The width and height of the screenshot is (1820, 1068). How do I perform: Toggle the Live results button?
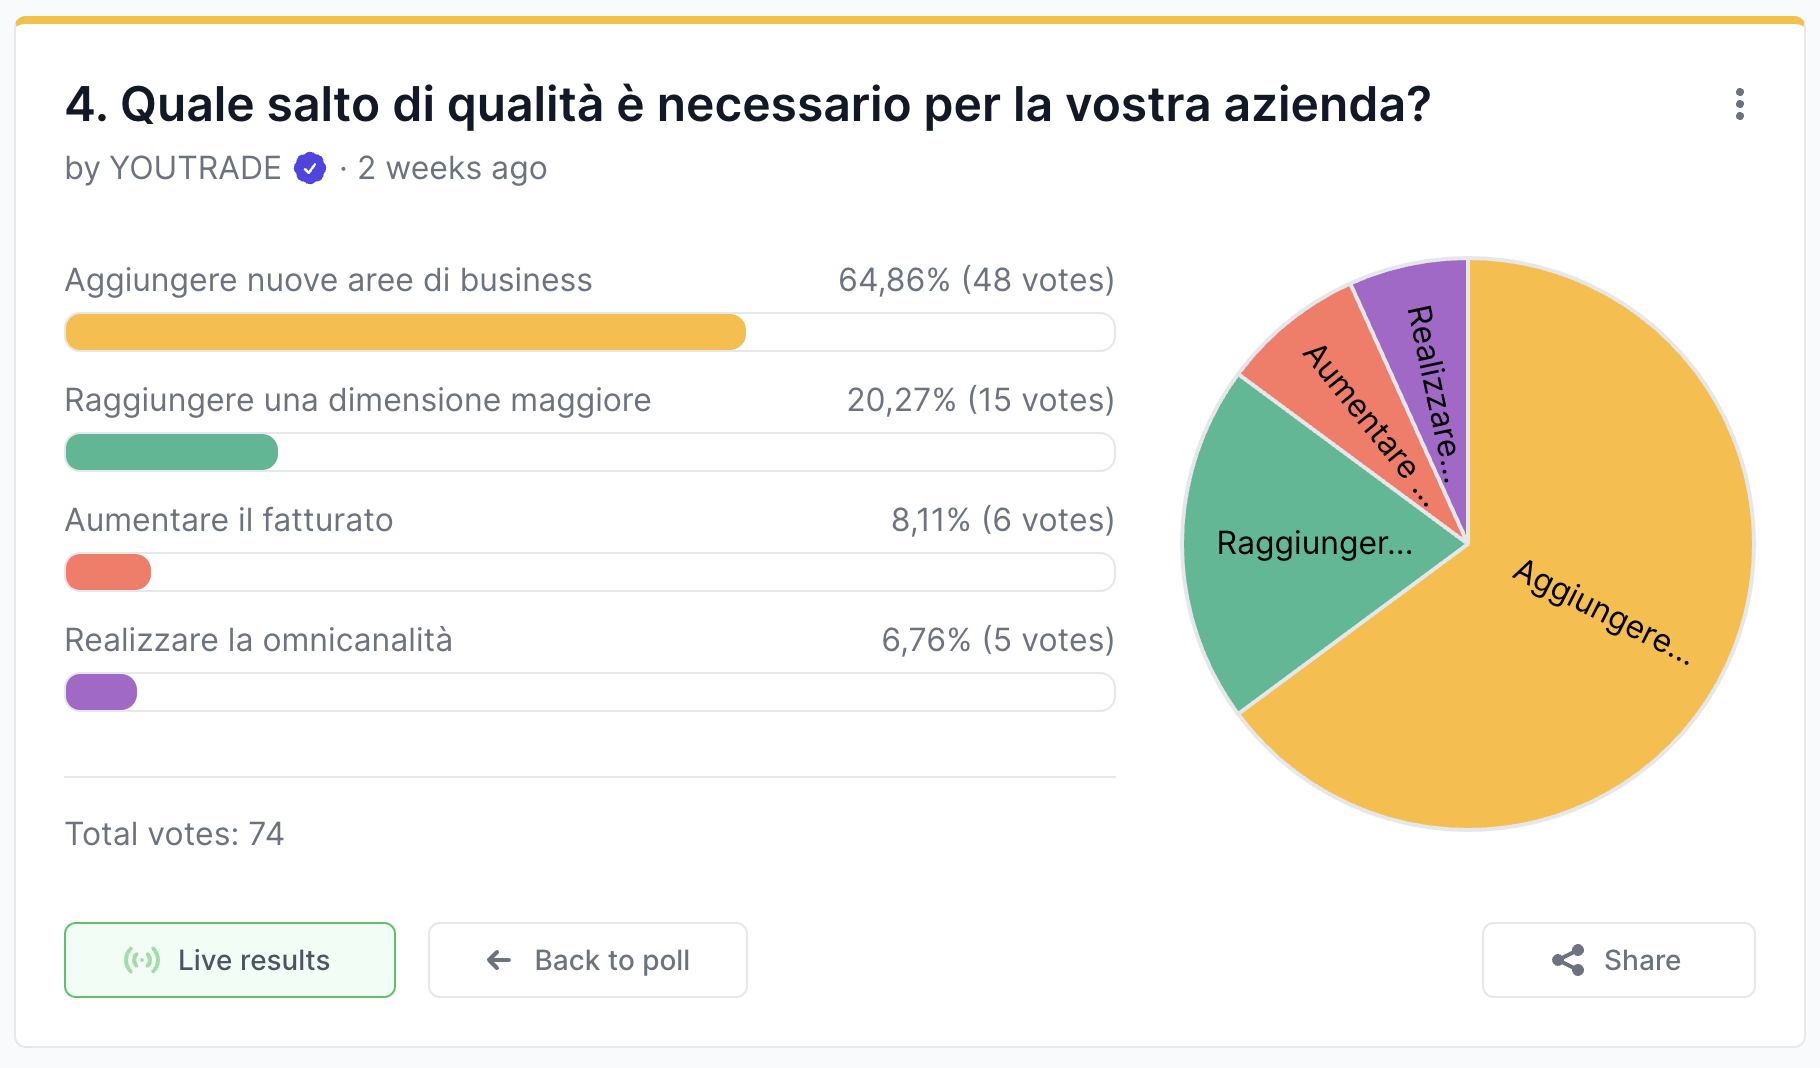coord(230,960)
